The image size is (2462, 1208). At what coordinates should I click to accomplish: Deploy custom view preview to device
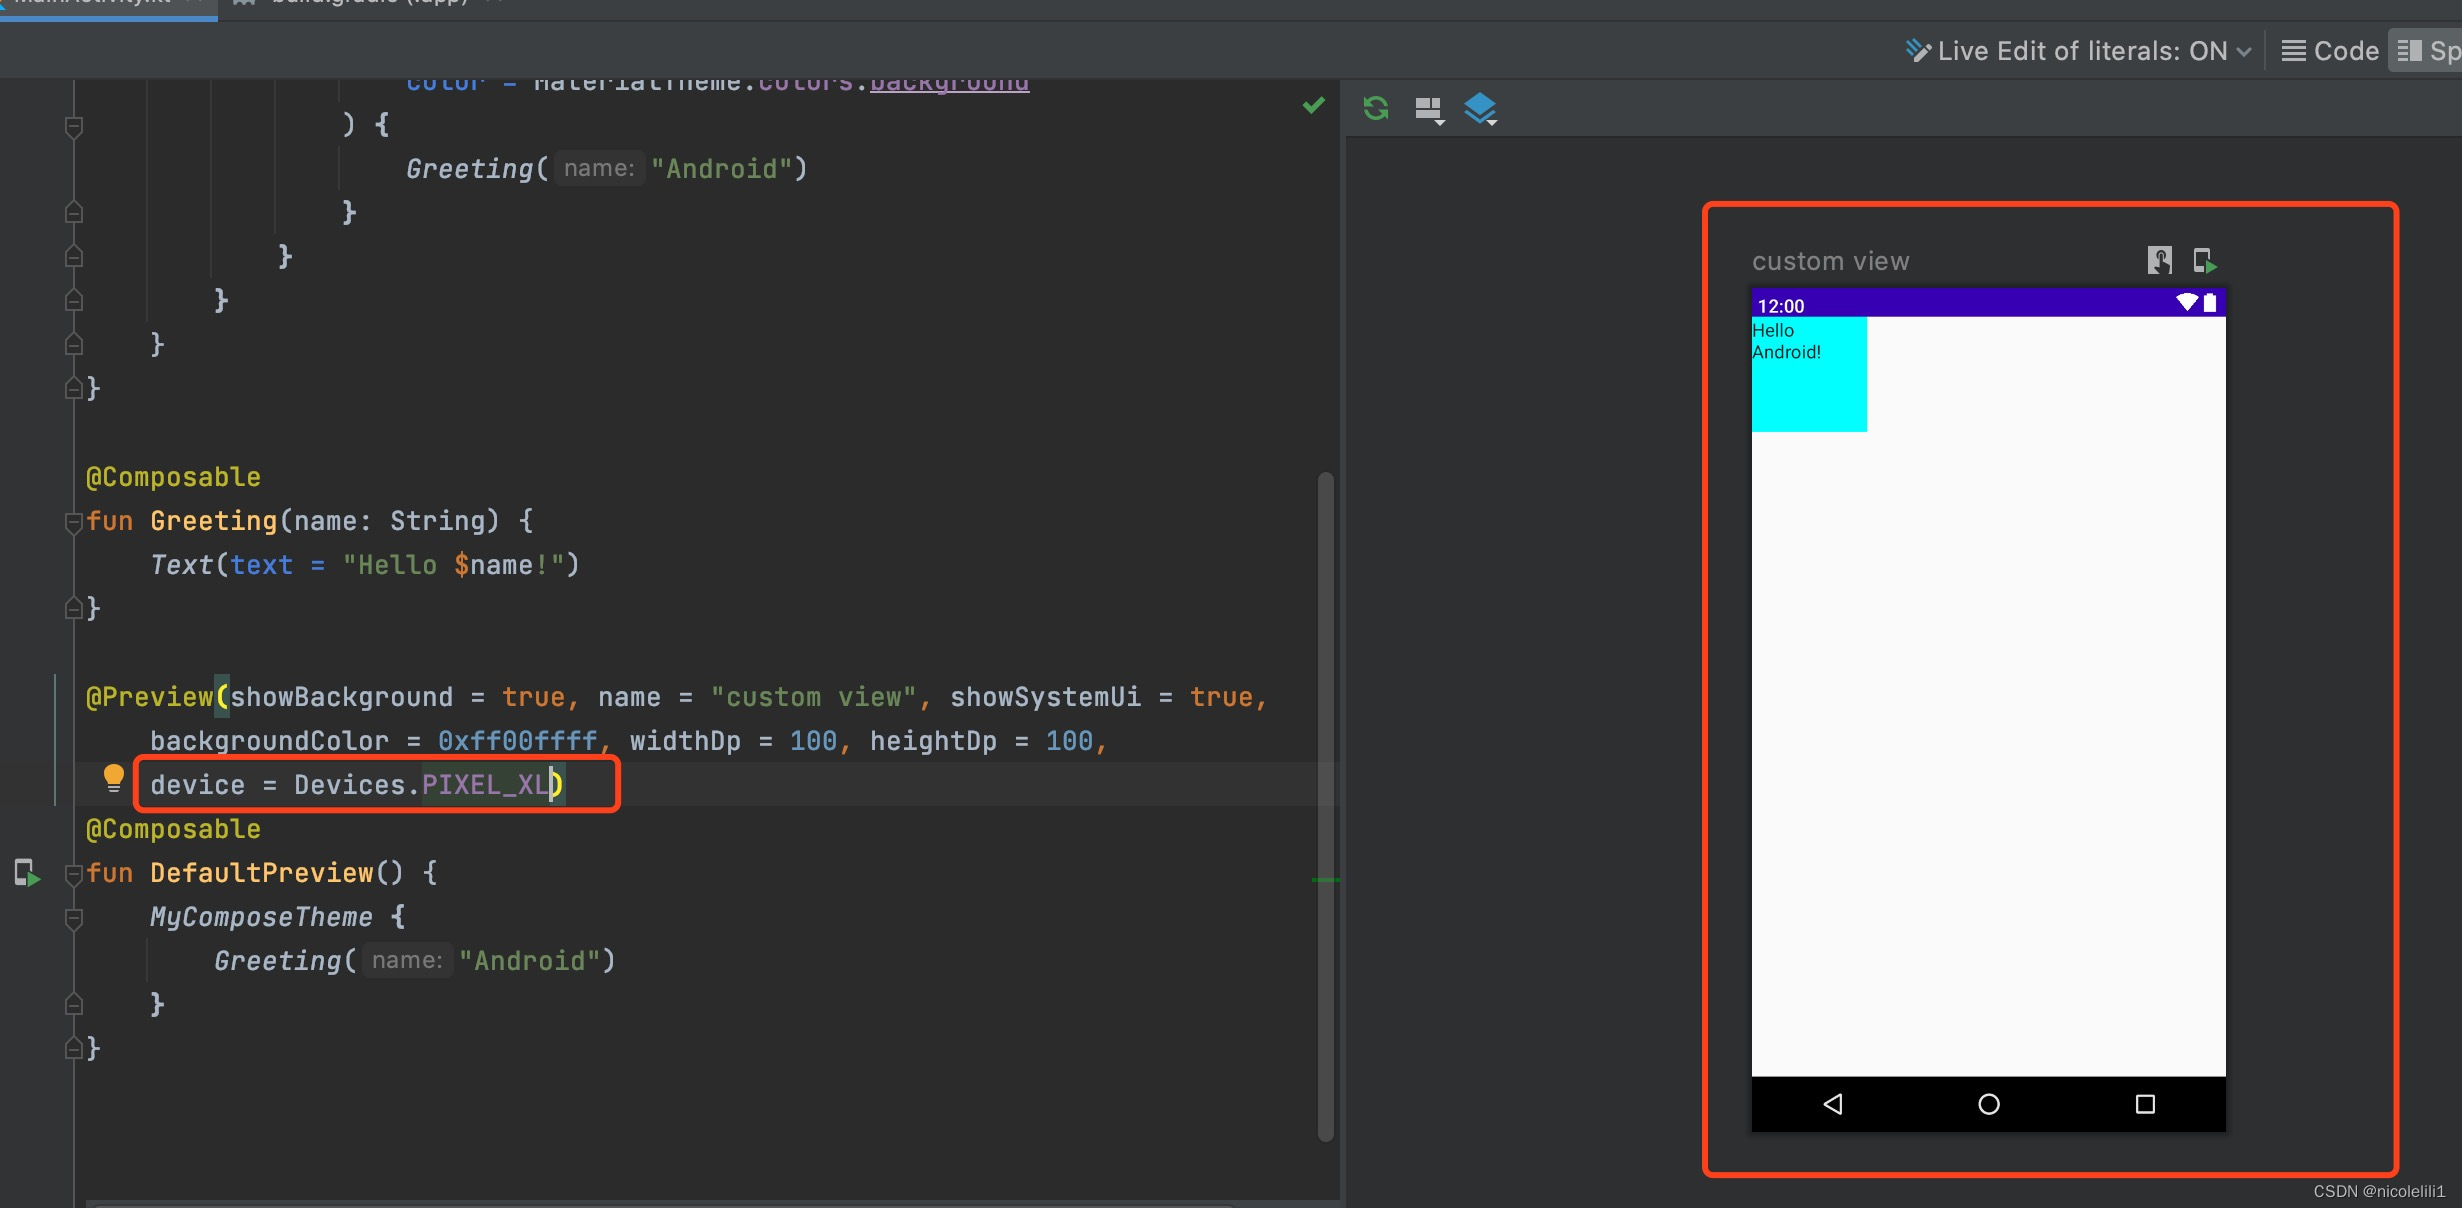[2204, 261]
